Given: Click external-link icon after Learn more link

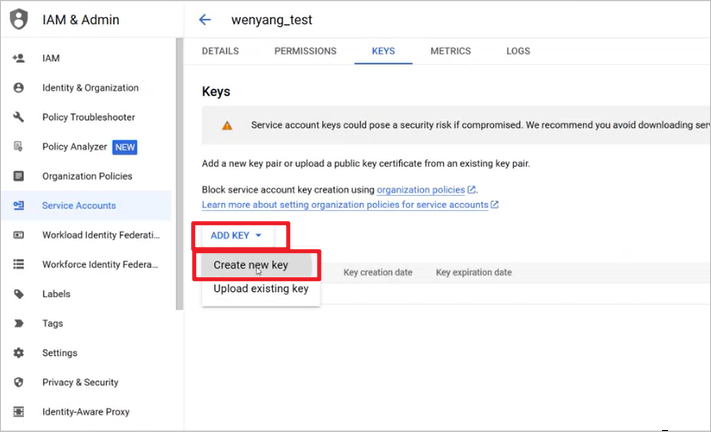Looking at the screenshot, I should pos(495,204).
